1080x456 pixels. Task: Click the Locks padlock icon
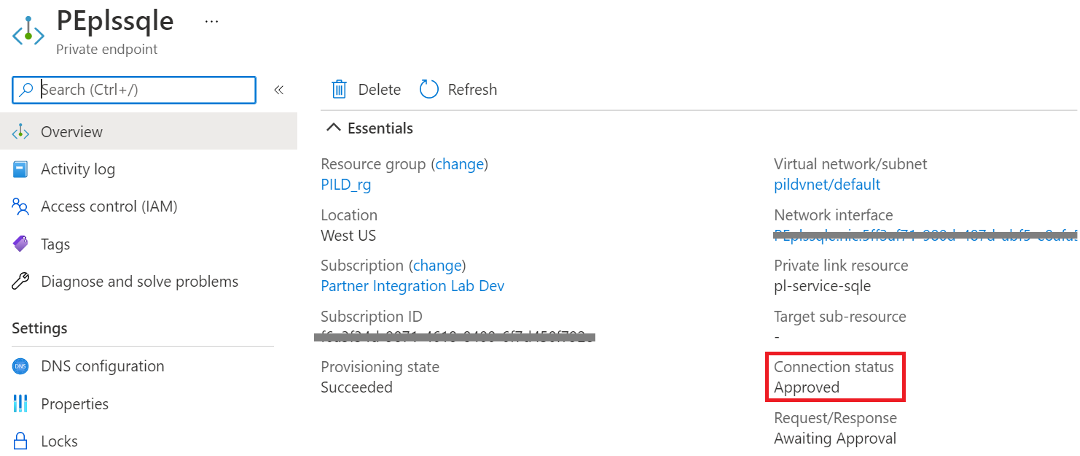click(20, 441)
